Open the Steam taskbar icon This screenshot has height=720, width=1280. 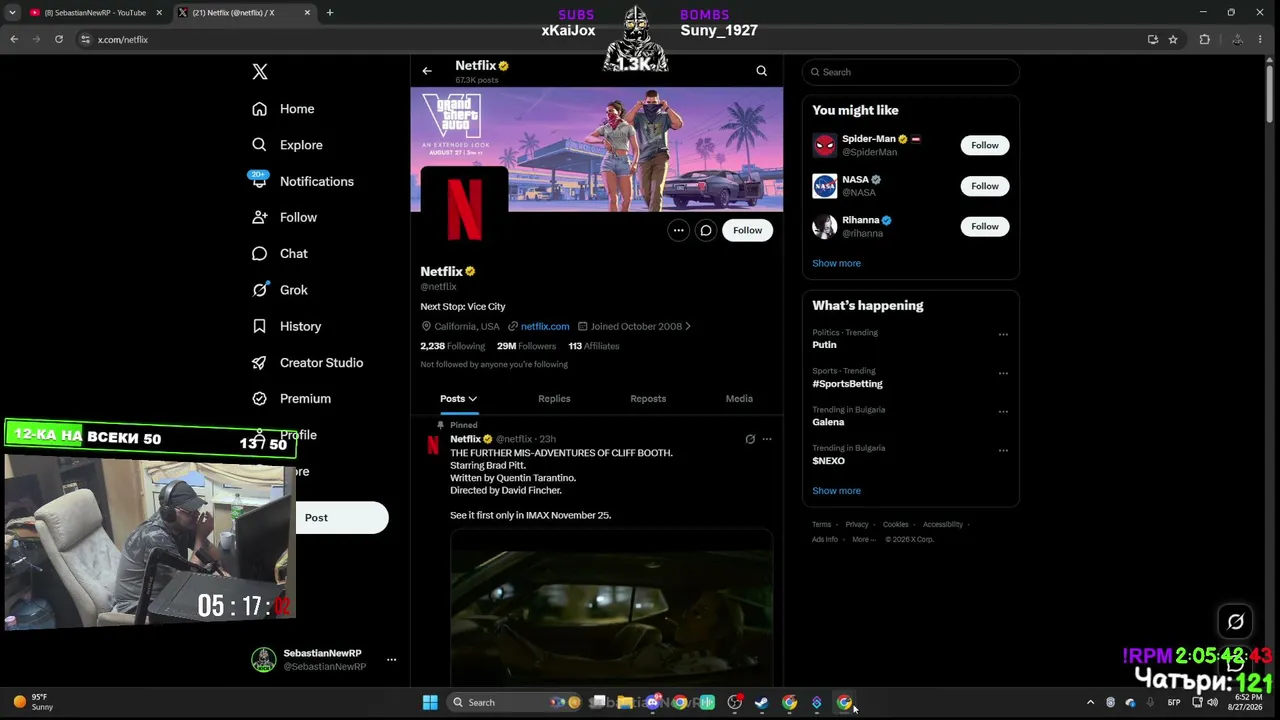(x=761, y=702)
